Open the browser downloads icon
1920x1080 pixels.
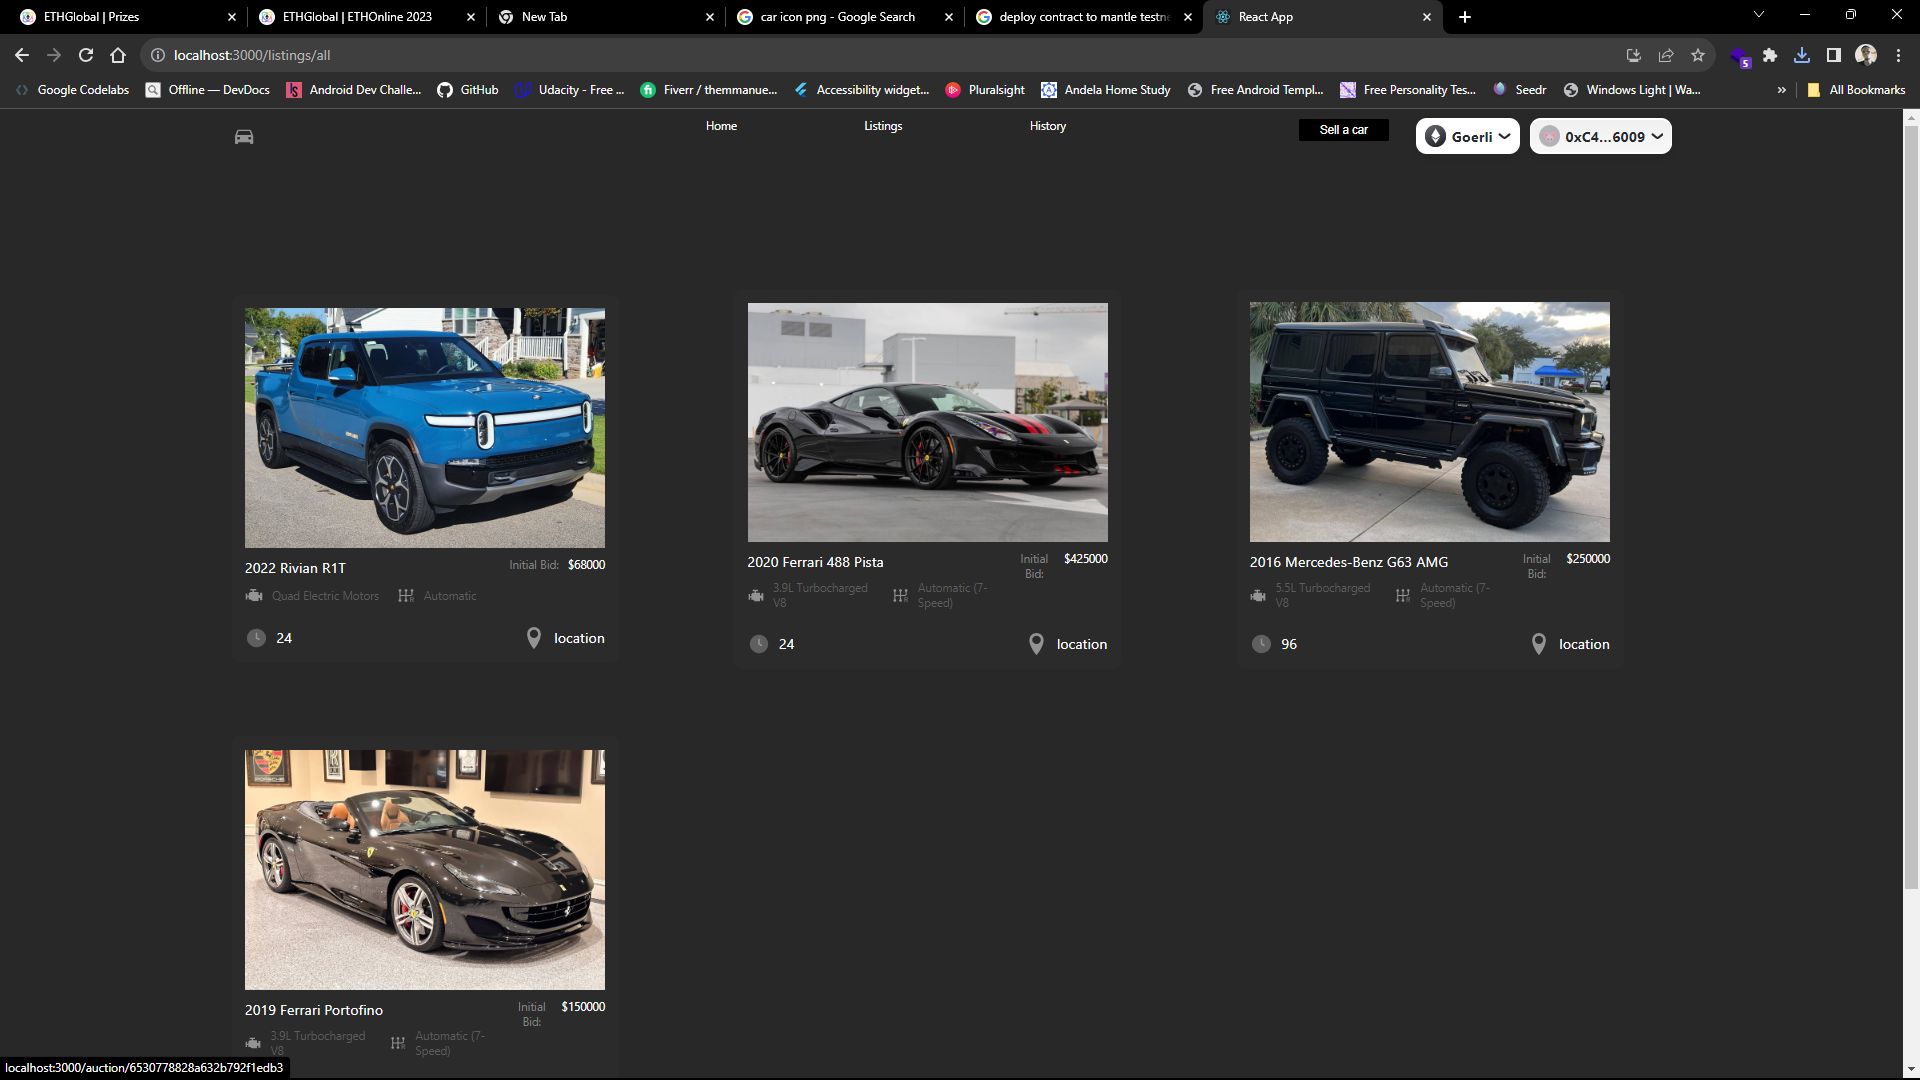[1802, 55]
